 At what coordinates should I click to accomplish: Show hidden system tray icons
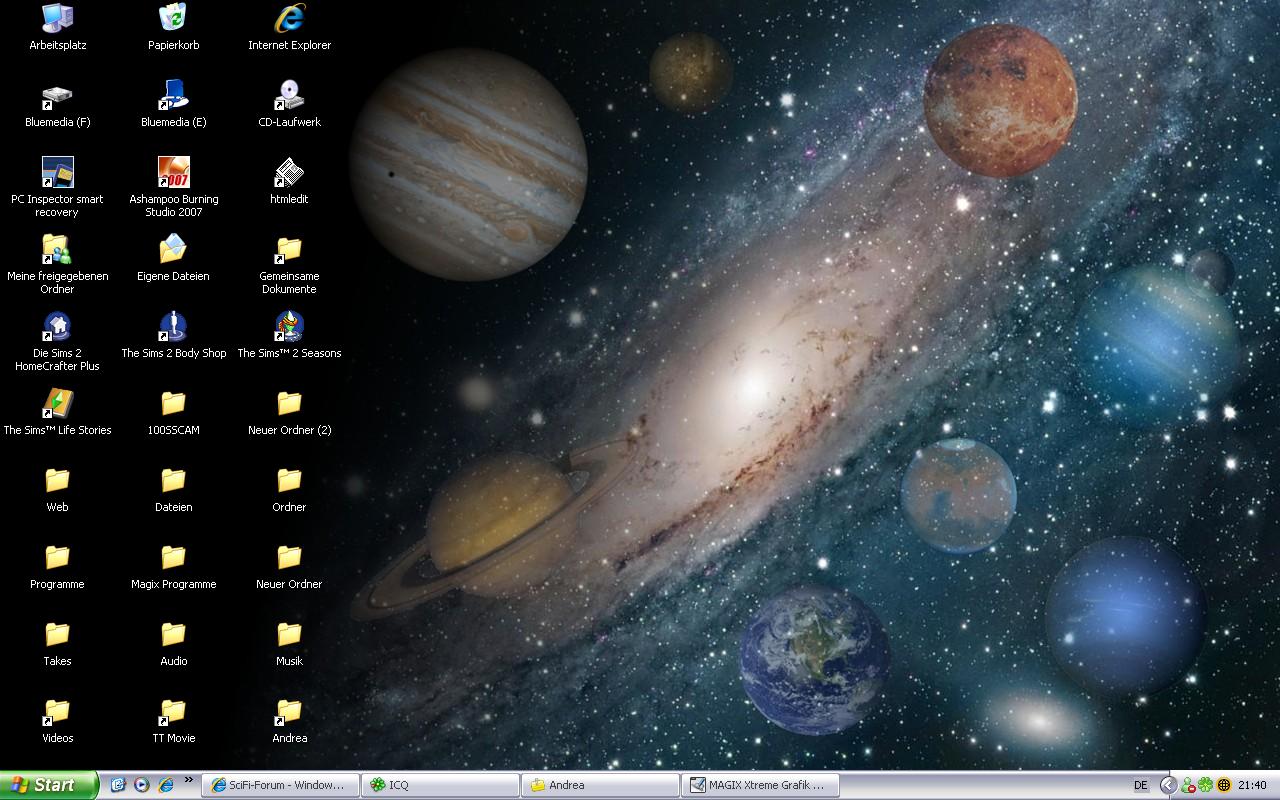(x=1168, y=785)
